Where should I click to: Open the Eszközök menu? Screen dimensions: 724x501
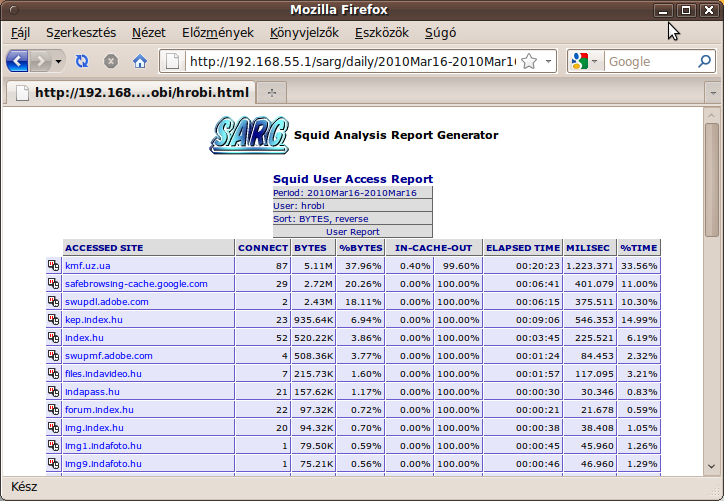[x=381, y=33]
